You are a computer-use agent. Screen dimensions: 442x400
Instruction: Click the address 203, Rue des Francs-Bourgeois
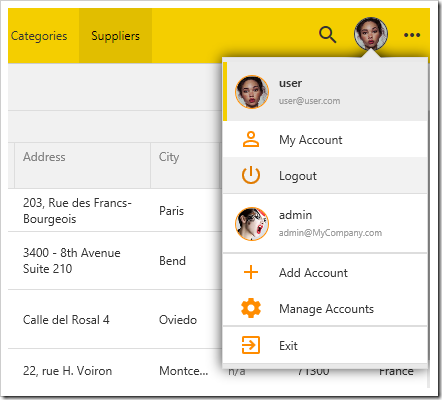pos(77,211)
